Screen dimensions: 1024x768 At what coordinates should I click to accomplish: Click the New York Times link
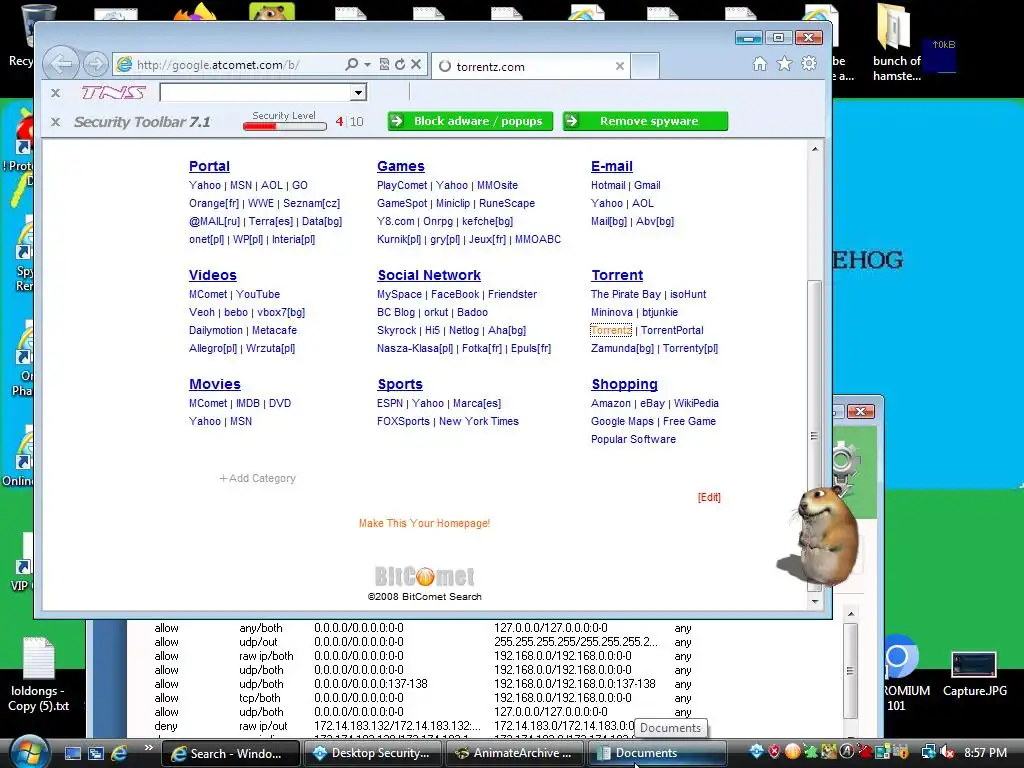coord(479,422)
